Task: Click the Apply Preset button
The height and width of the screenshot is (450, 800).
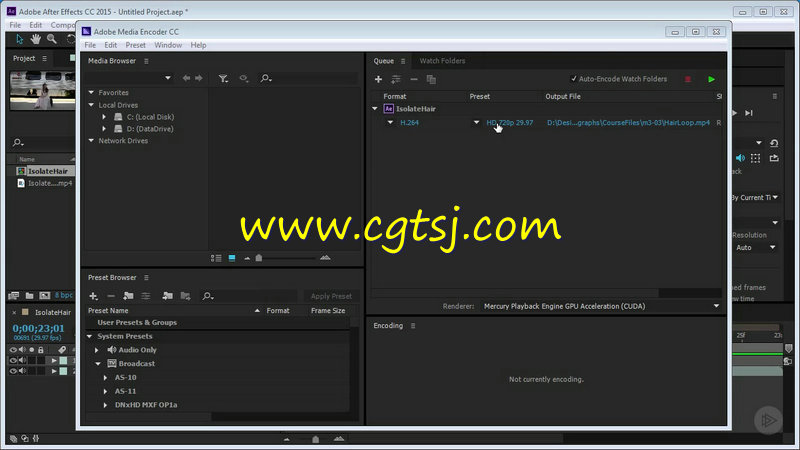Action: pyautogui.click(x=331, y=296)
